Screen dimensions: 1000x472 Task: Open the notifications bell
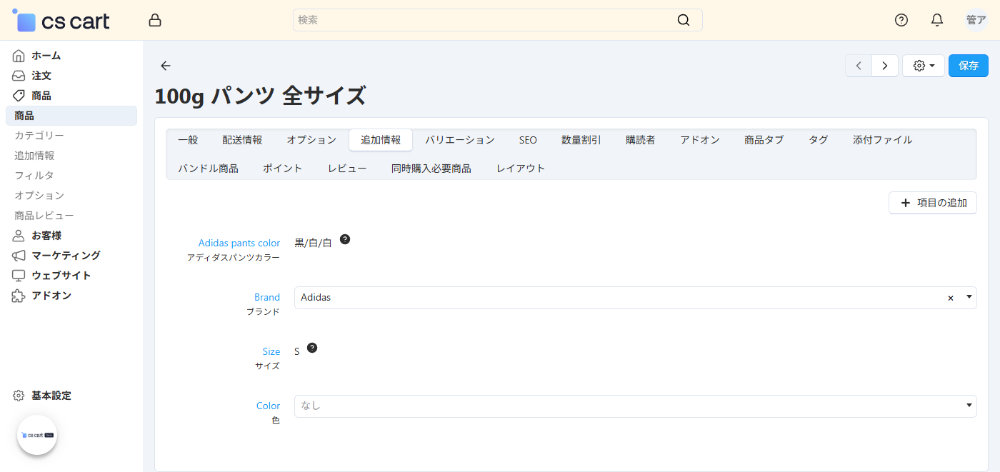(x=937, y=20)
